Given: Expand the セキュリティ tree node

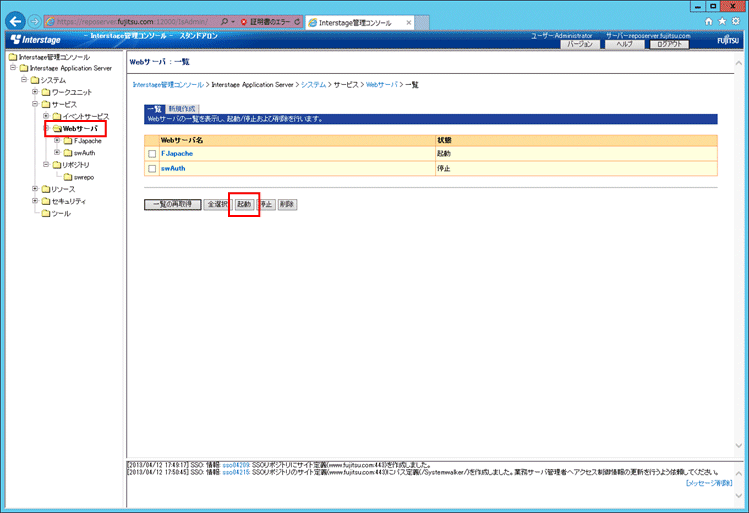Looking at the screenshot, I should click(35, 201).
